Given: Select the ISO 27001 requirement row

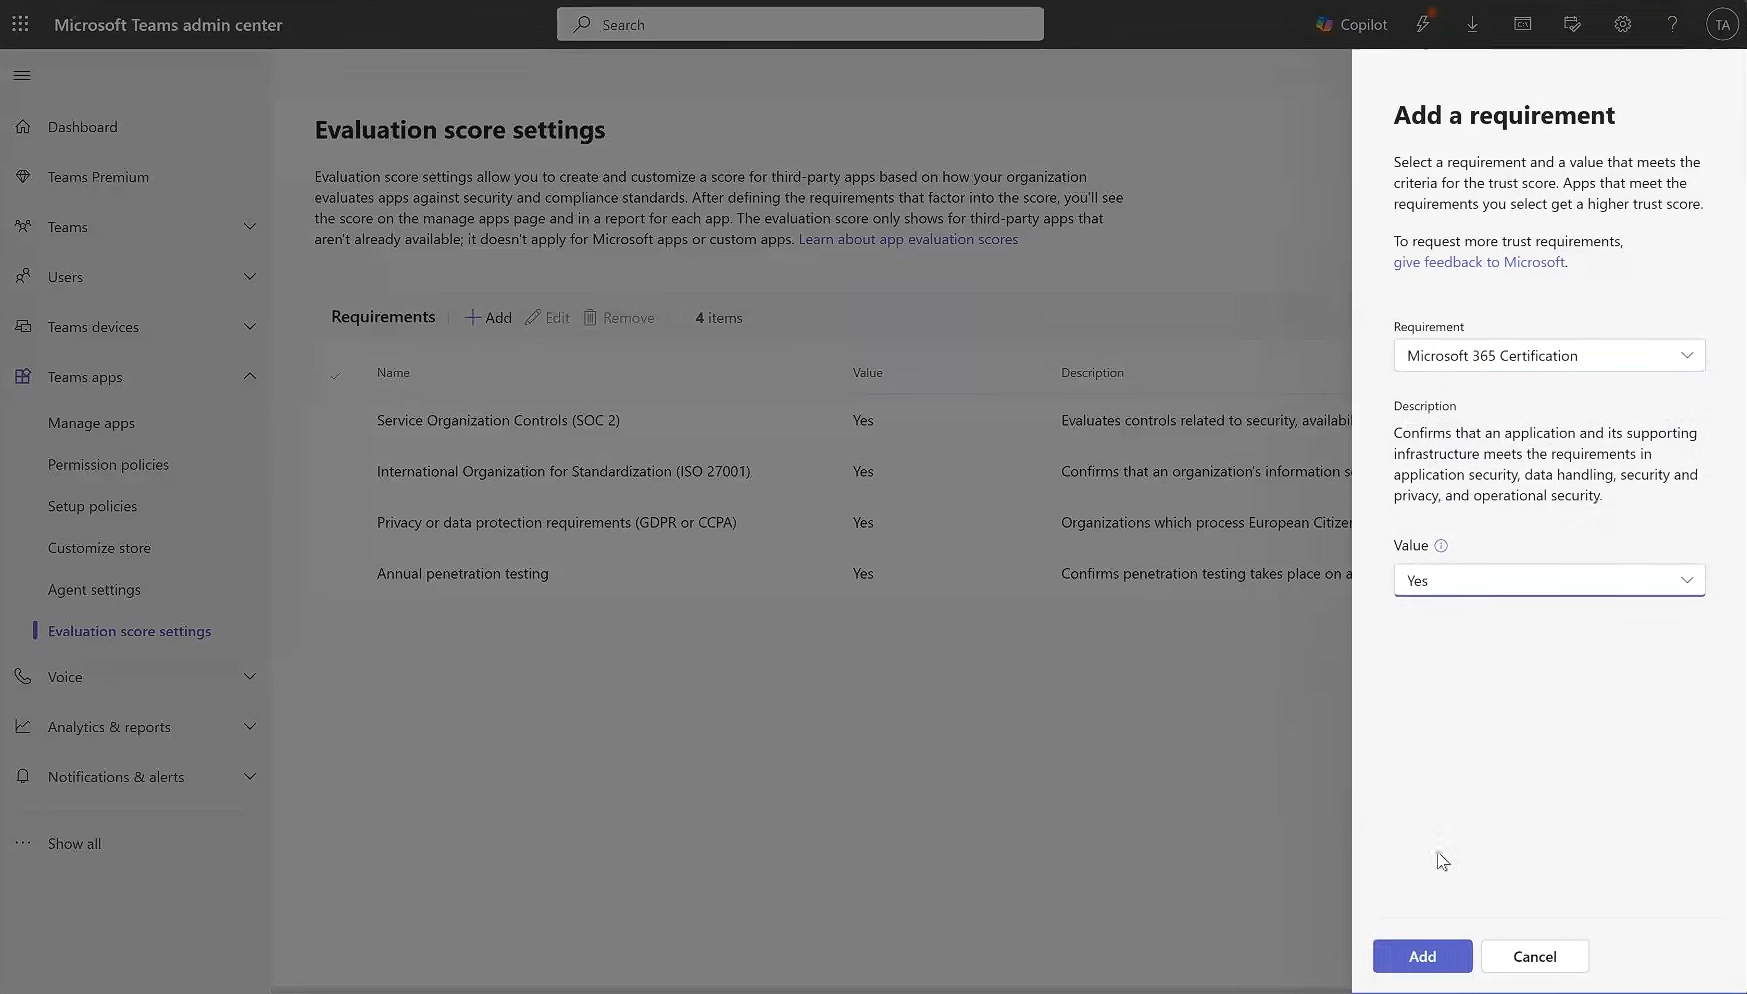Looking at the screenshot, I should point(835,471).
